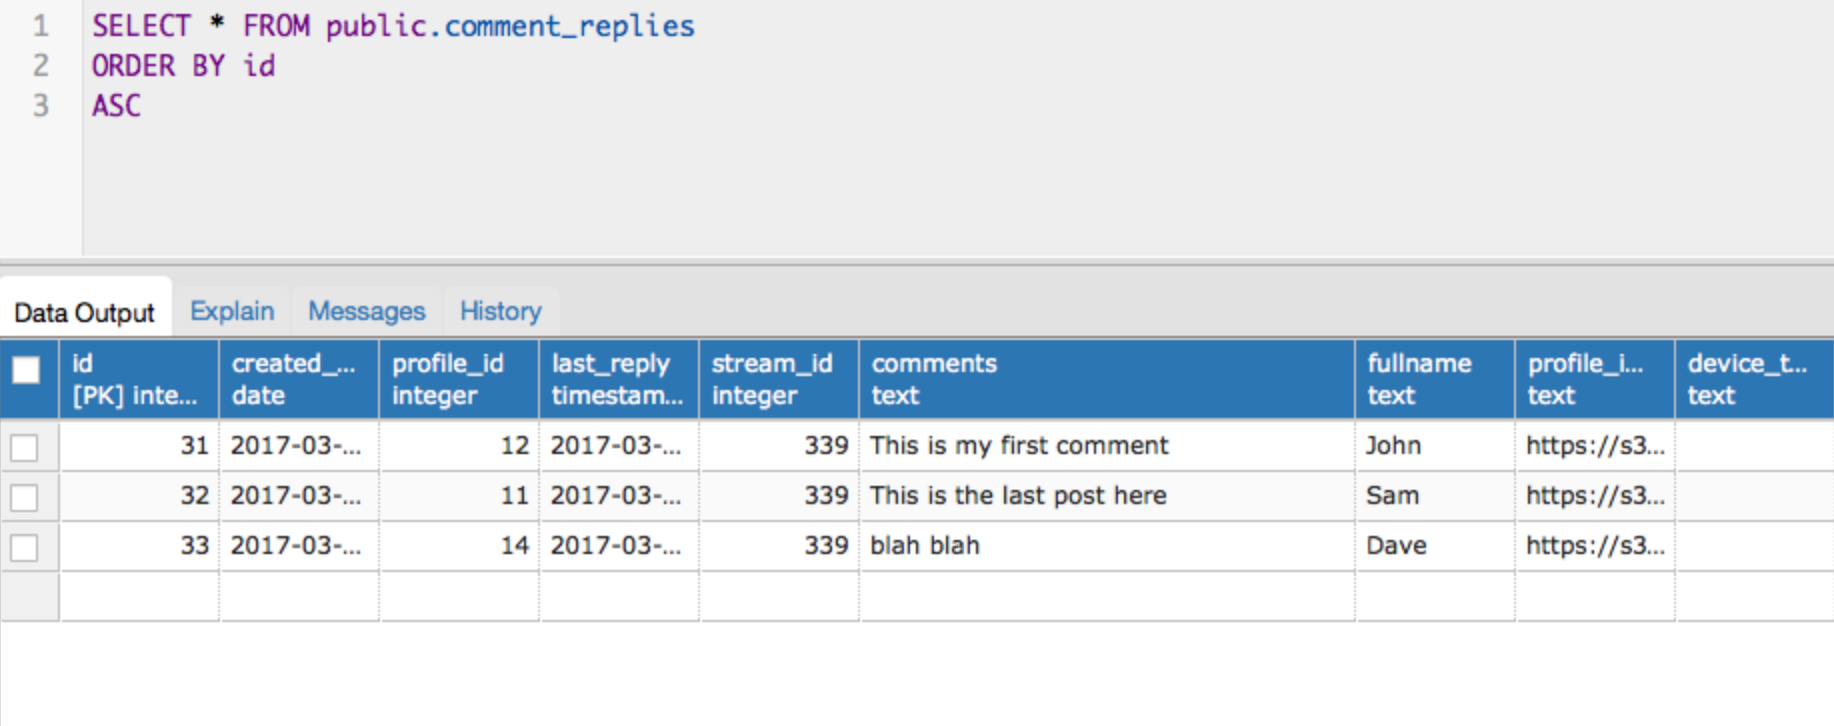
Task: Select the device_t... text column header
Action: (1755, 379)
